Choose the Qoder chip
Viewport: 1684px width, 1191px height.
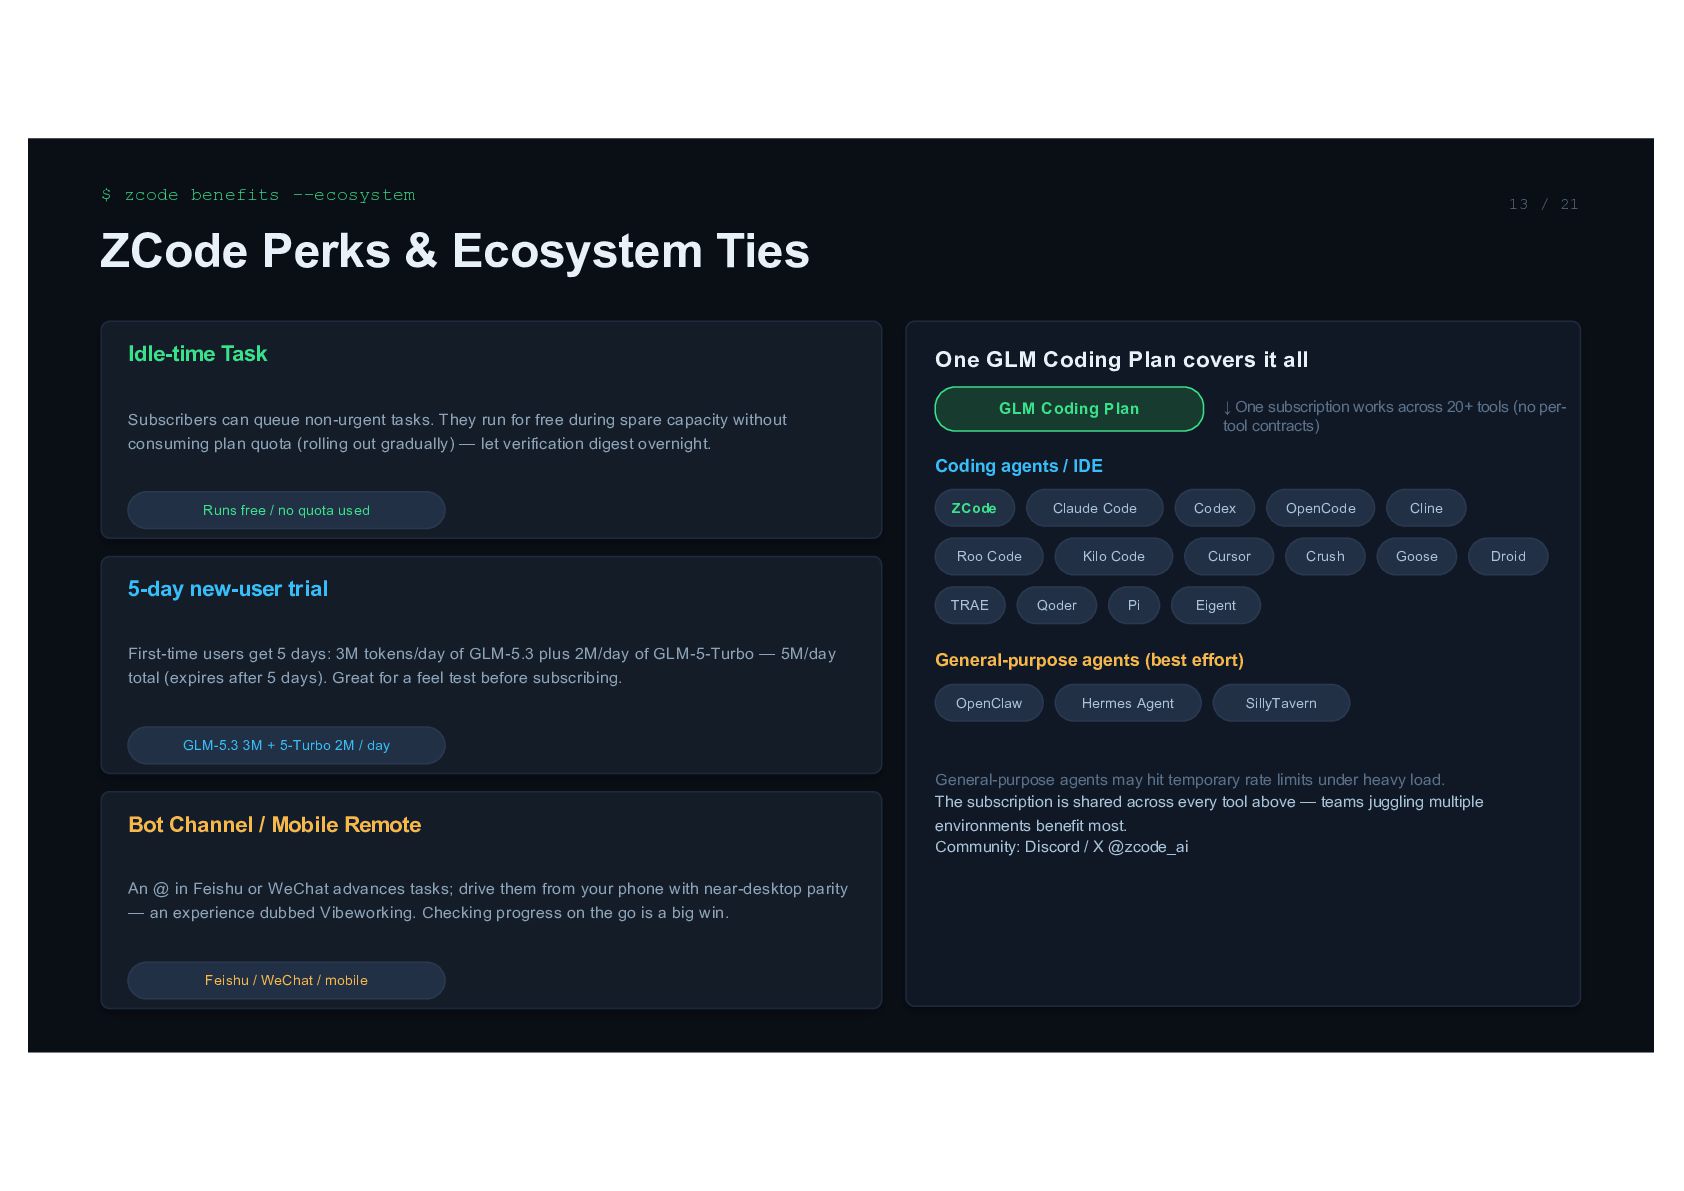click(1056, 605)
